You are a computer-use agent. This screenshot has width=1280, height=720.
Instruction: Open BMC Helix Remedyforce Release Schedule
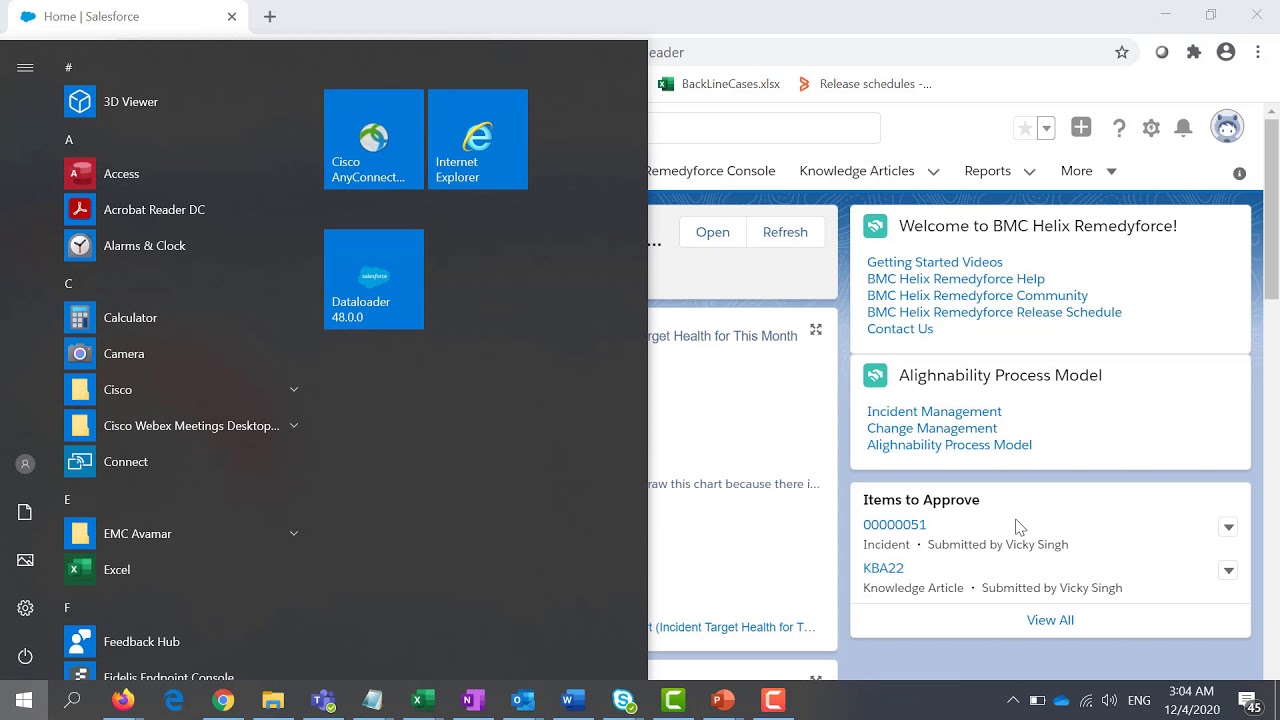pyautogui.click(x=994, y=312)
